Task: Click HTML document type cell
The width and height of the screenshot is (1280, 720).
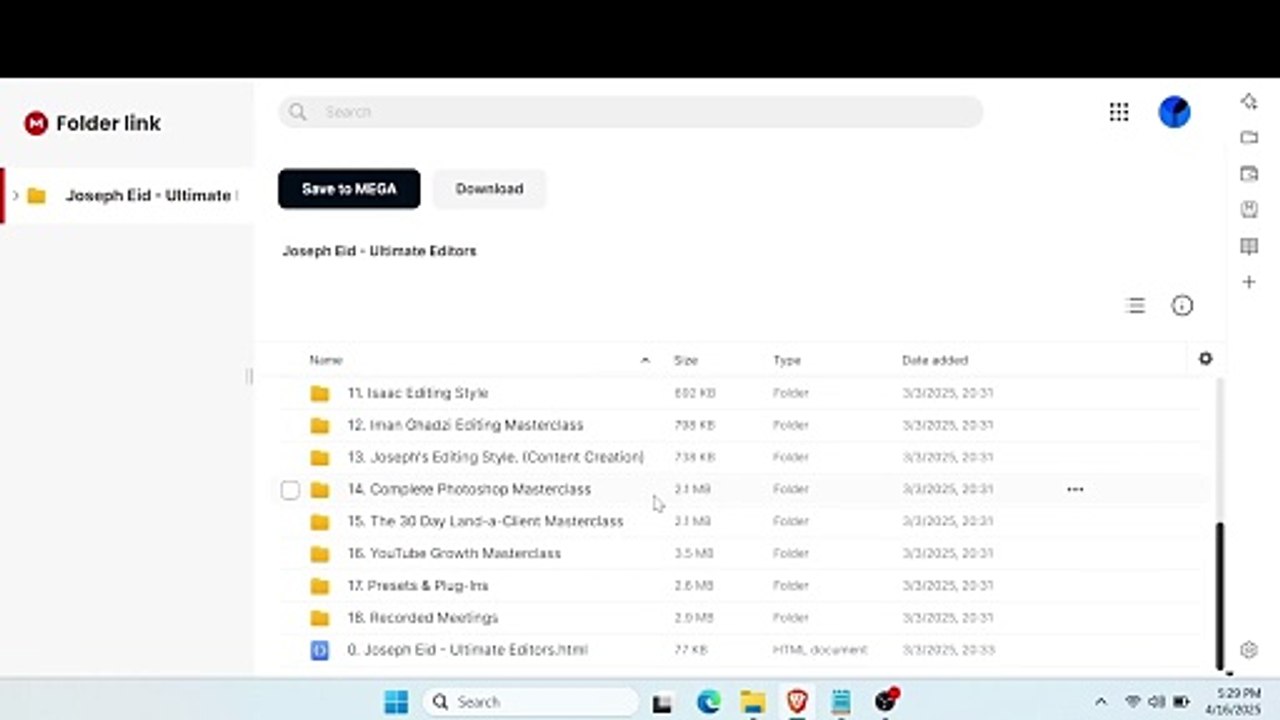Action: (820, 650)
